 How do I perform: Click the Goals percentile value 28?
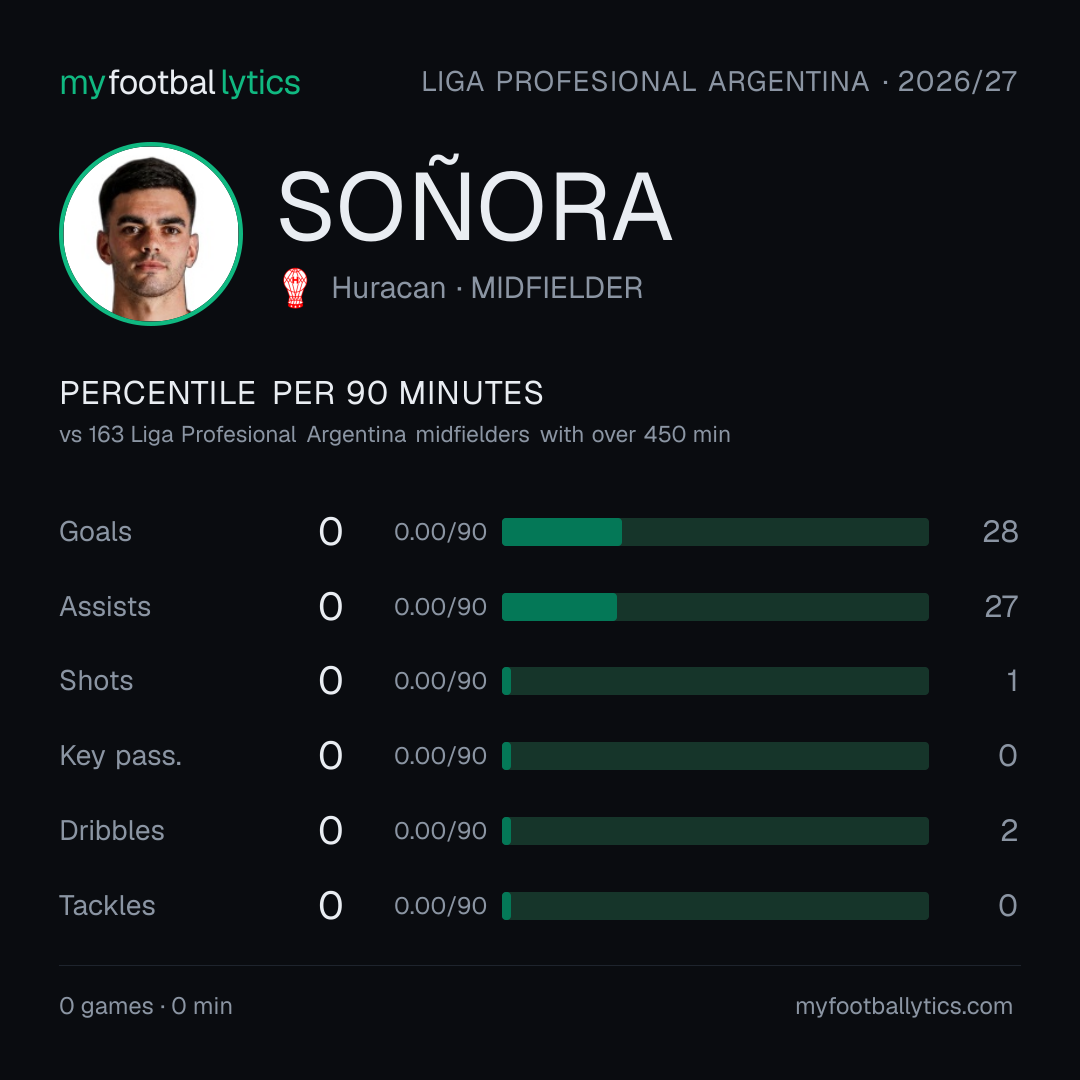coord(1000,532)
